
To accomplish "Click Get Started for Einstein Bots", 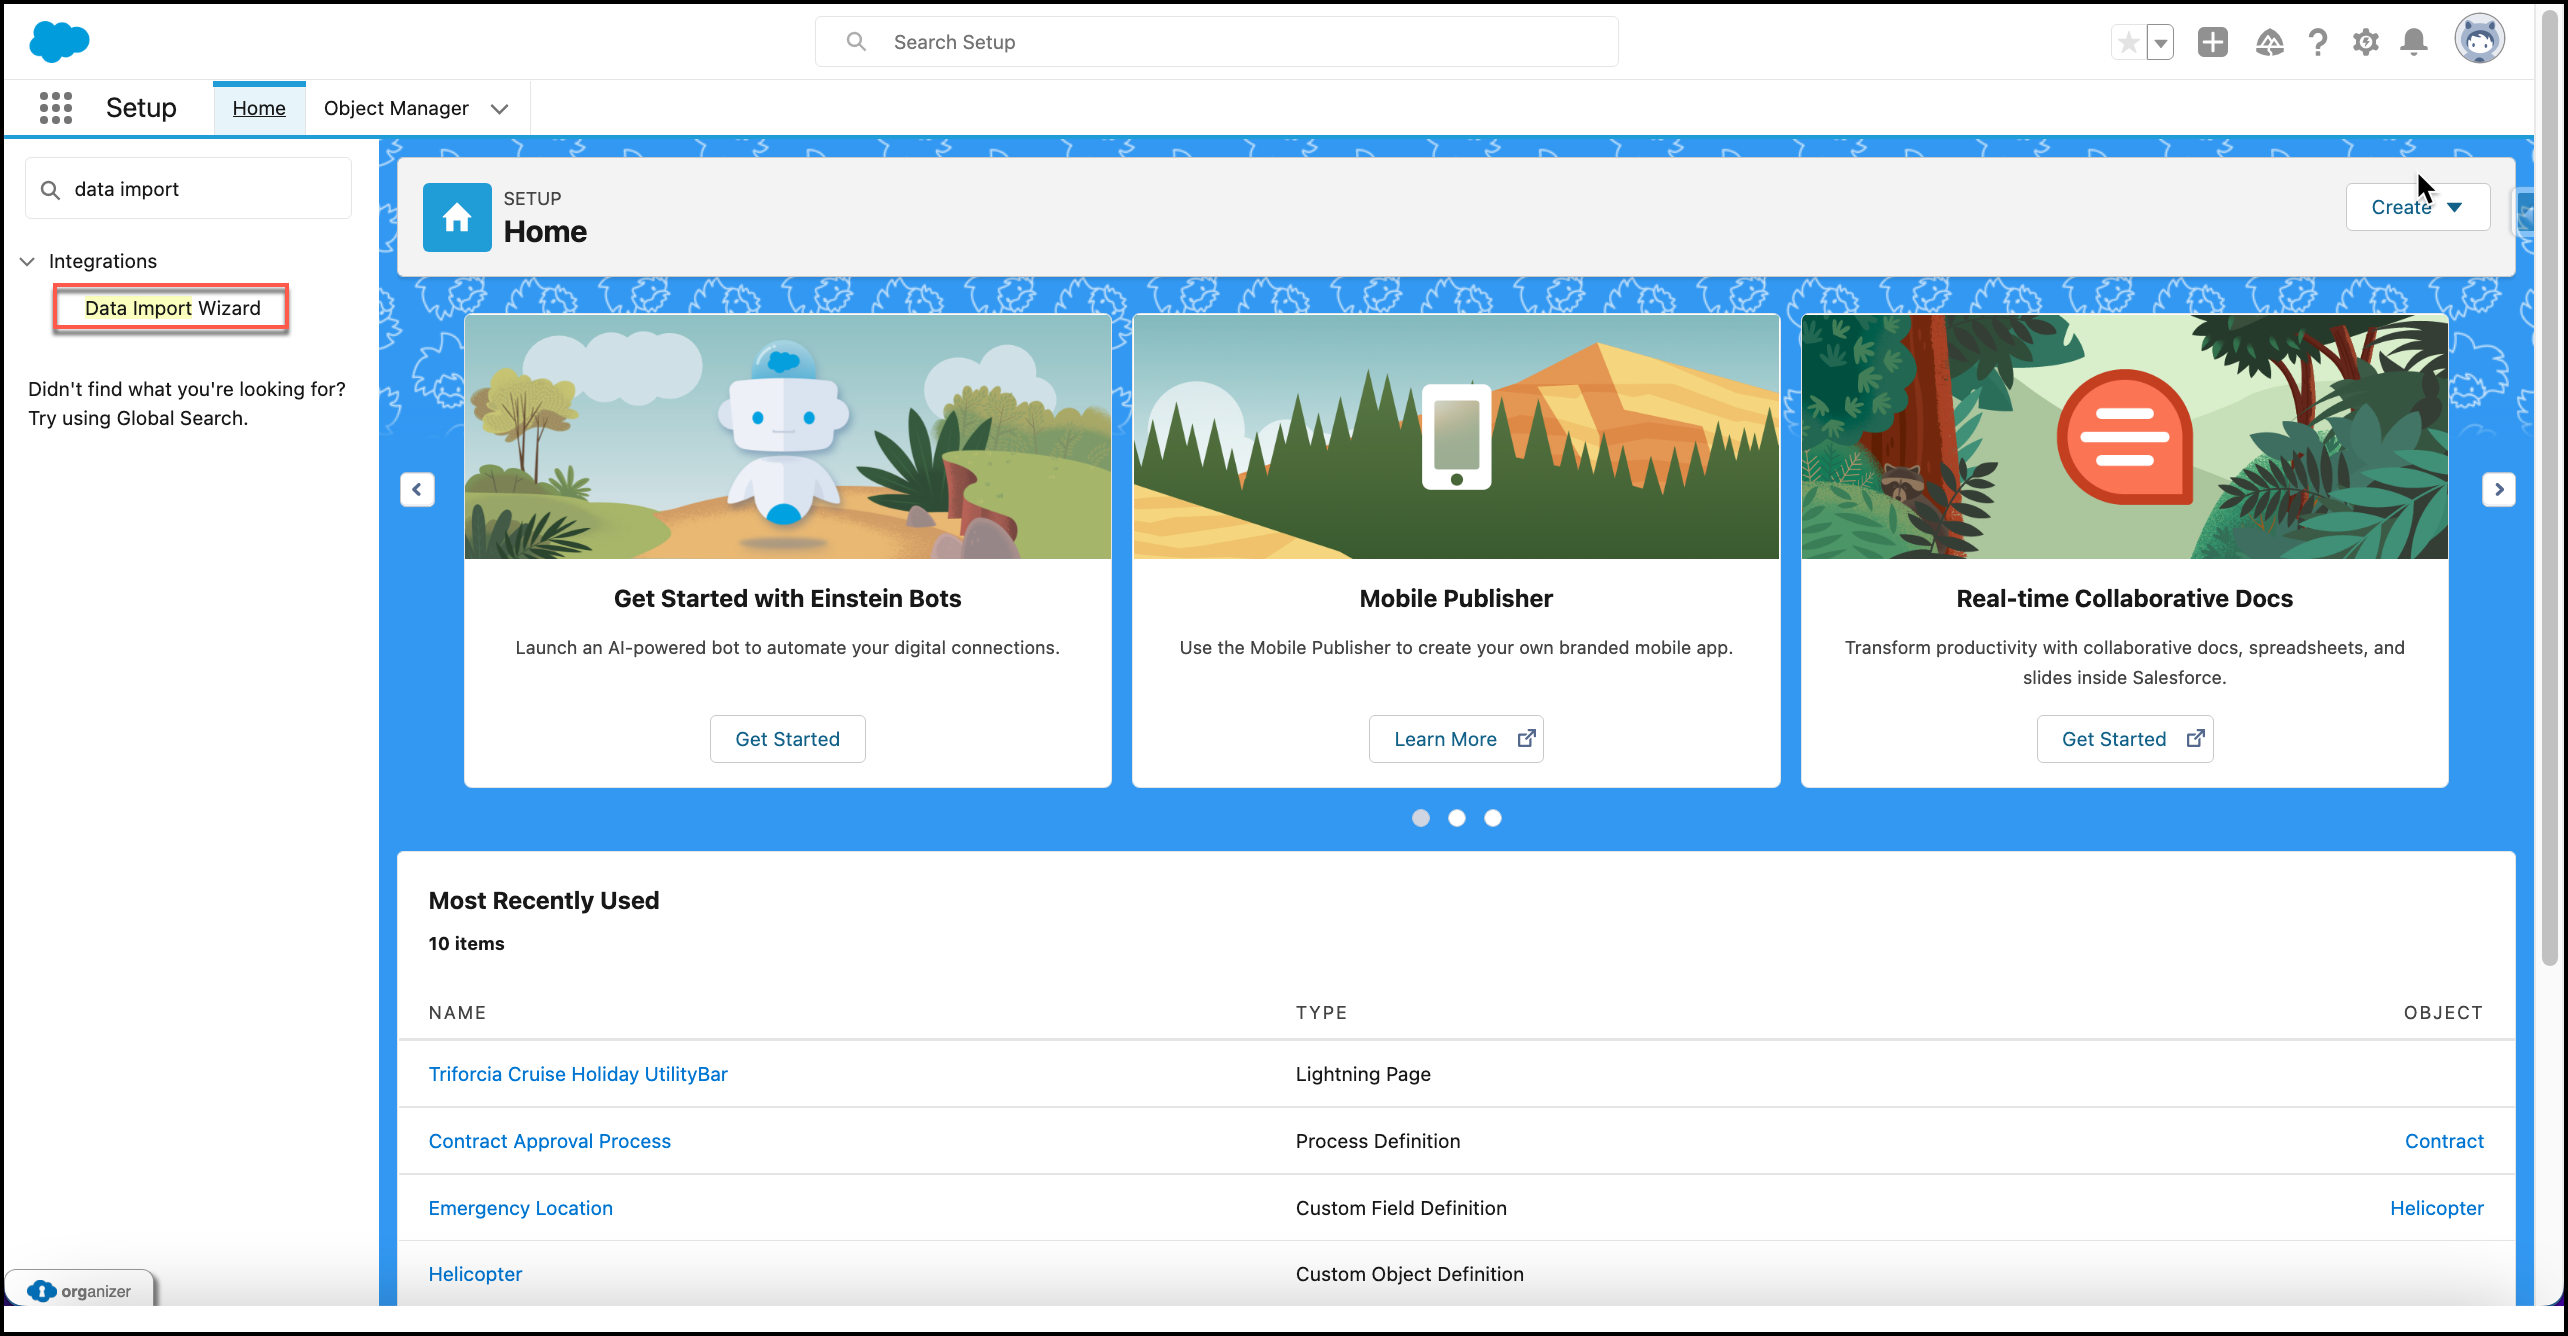I will (x=788, y=739).
